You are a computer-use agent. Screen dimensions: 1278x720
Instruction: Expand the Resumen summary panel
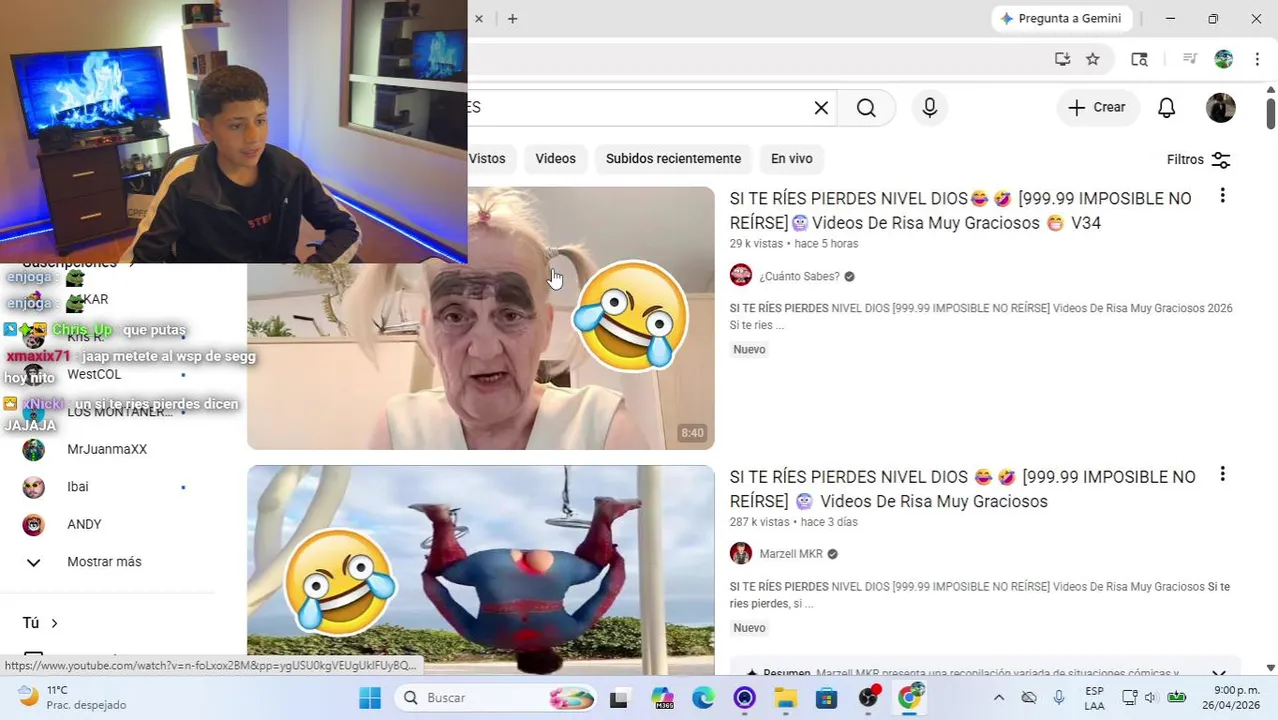pos(1218,673)
